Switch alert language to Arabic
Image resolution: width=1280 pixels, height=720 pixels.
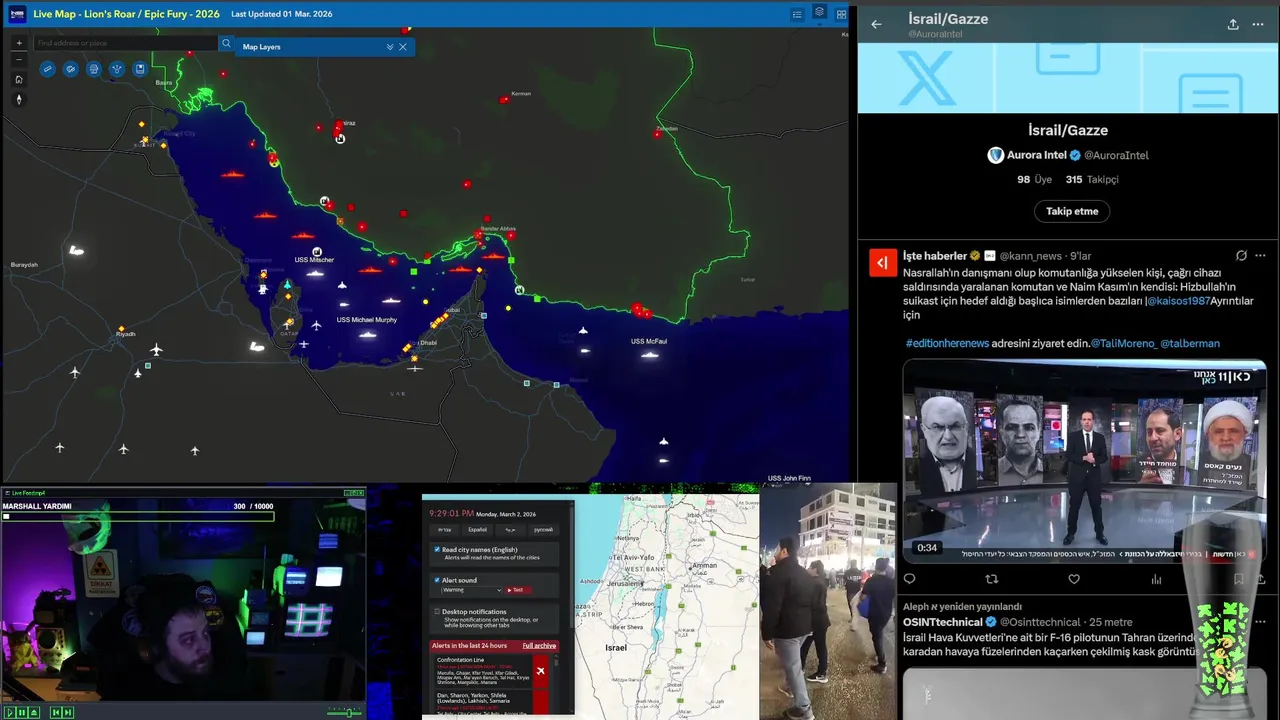[x=510, y=529]
